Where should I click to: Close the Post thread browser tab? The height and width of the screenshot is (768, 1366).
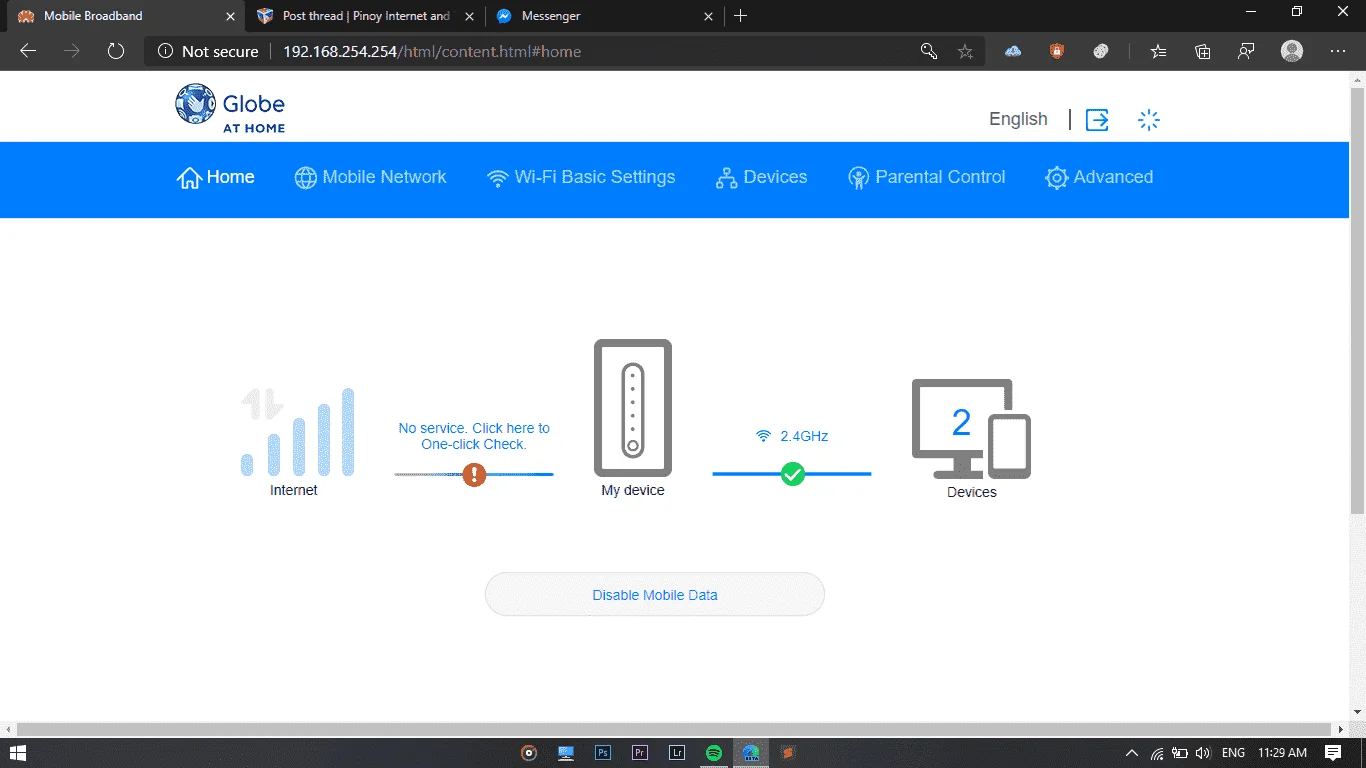pos(469,16)
